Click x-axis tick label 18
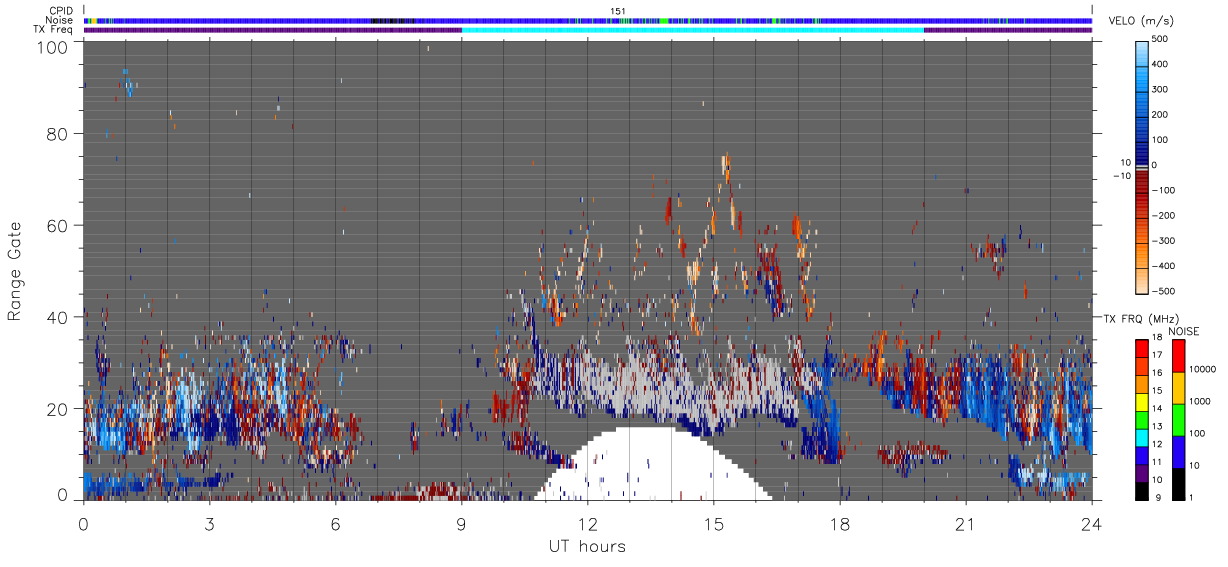 coord(840,523)
